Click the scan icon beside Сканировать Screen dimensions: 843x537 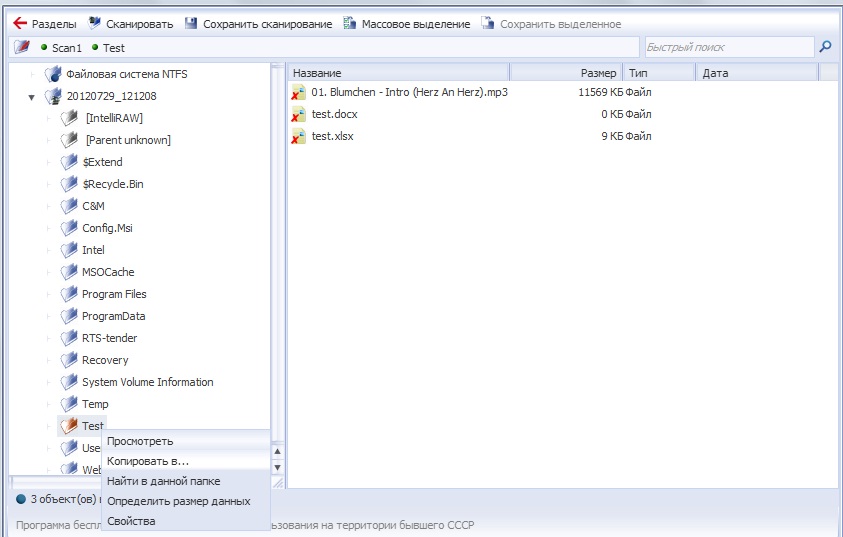(x=95, y=23)
